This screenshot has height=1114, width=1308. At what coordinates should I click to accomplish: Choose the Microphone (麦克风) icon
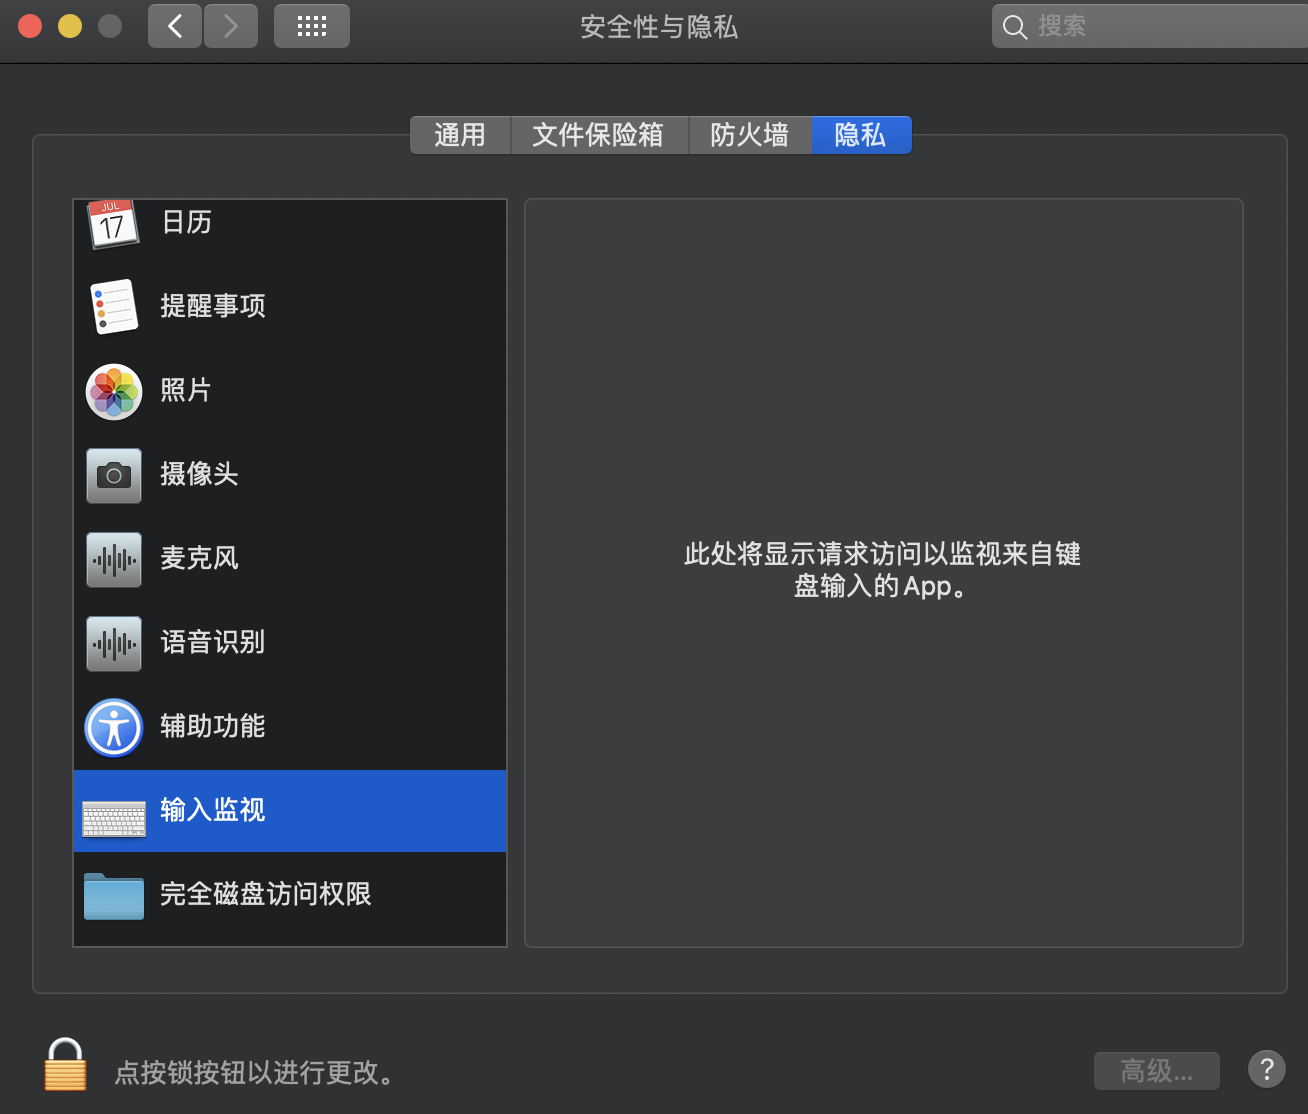point(114,559)
